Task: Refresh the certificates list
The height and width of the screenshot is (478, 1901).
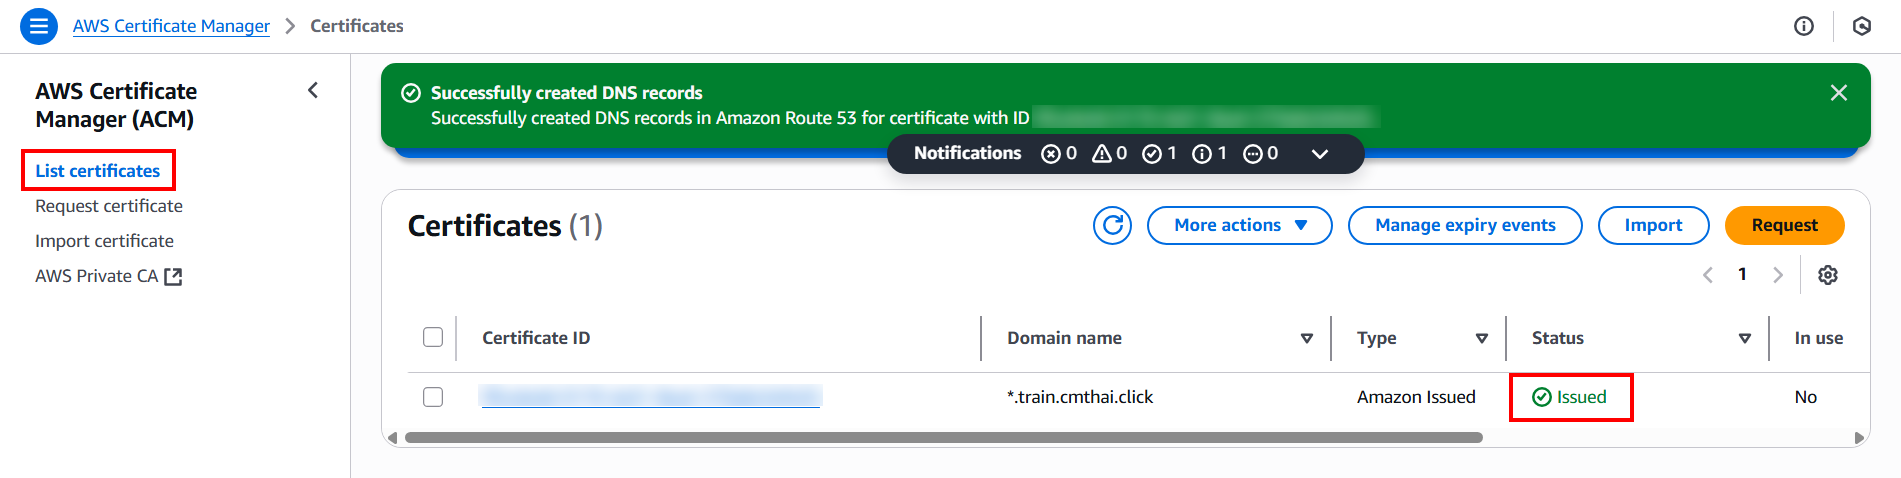Action: [1112, 225]
